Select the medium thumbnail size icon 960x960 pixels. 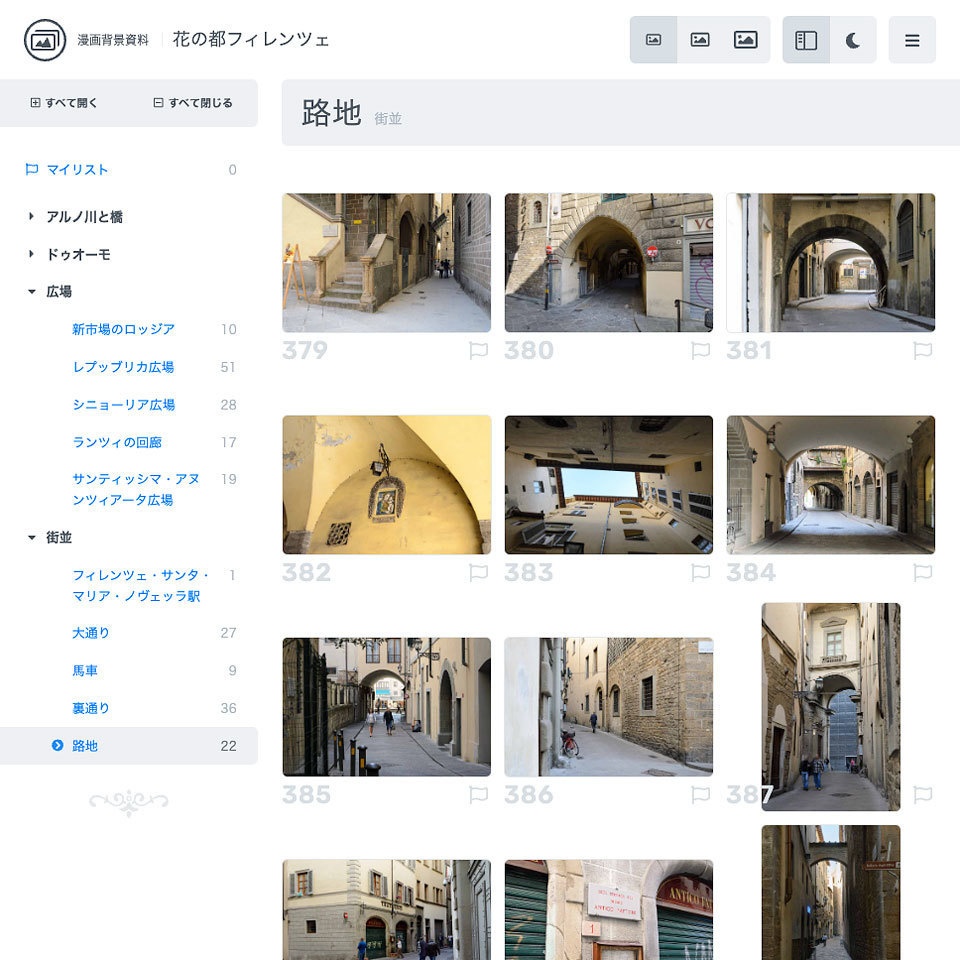click(700, 38)
